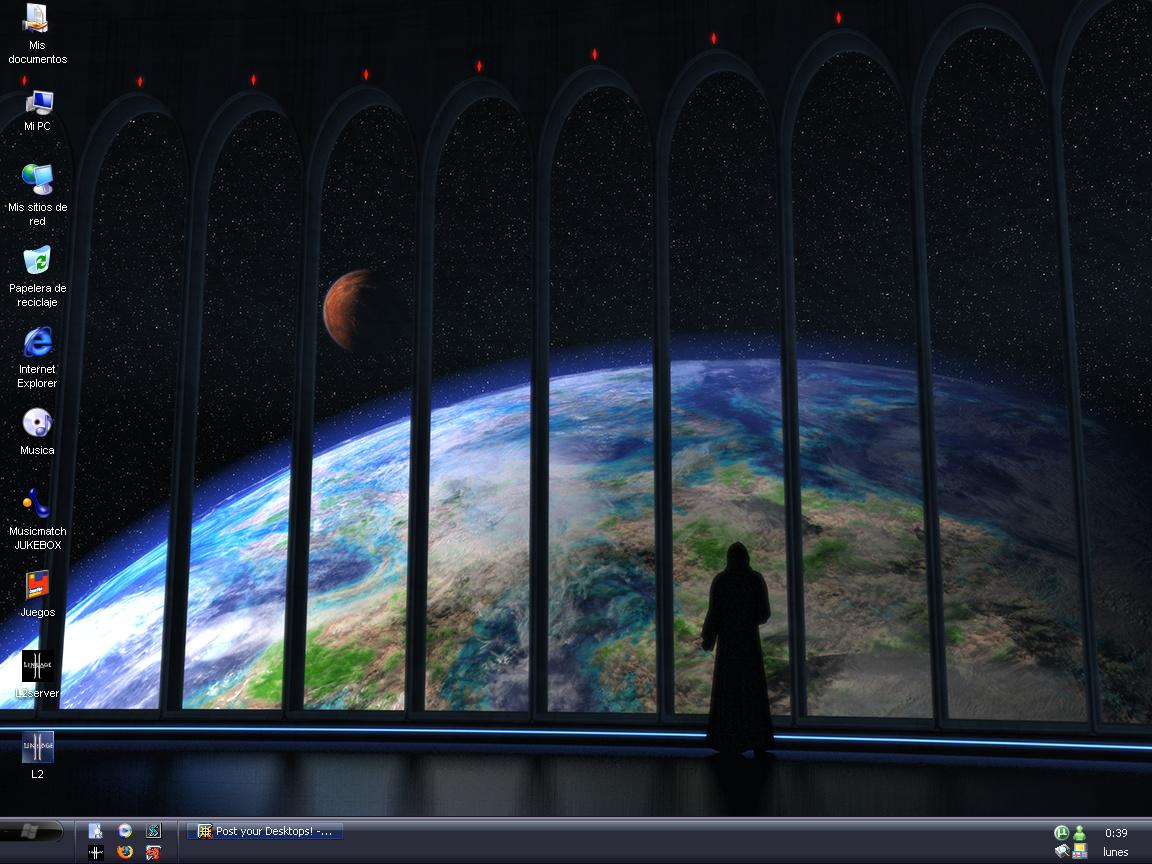Launch Internet Explorer from the desktop
Viewport: 1152px width, 864px height.
(x=37, y=358)
